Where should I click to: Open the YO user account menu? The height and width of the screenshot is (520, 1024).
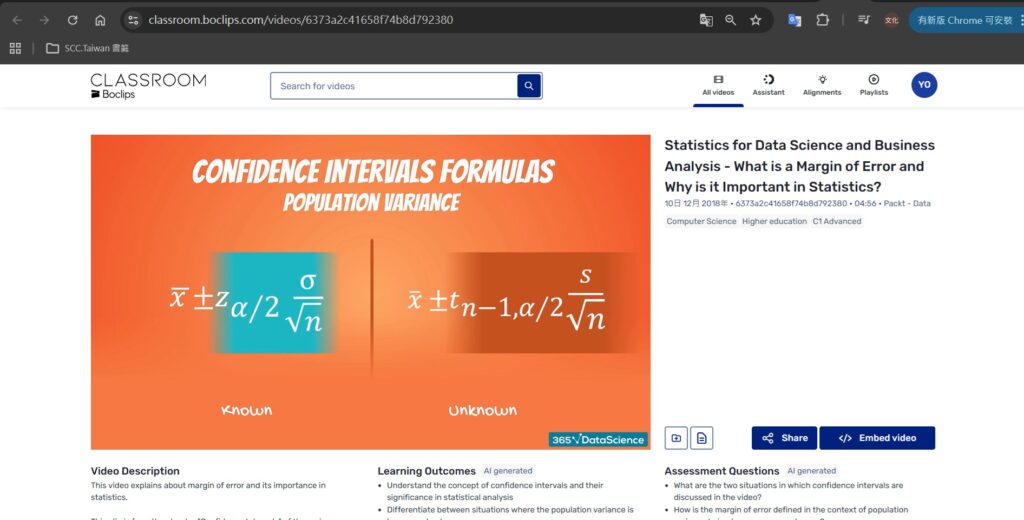pyautogui.click(x=924, y=85)
